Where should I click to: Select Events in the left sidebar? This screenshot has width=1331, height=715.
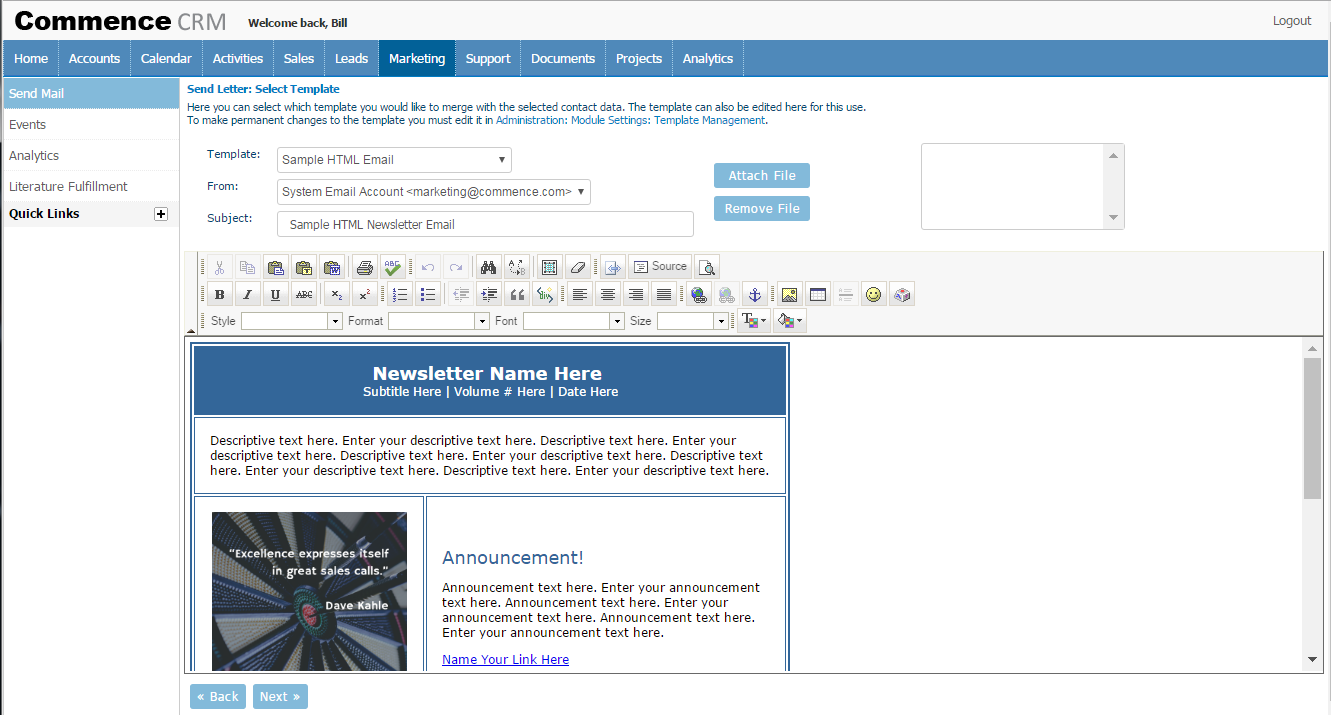90,125
